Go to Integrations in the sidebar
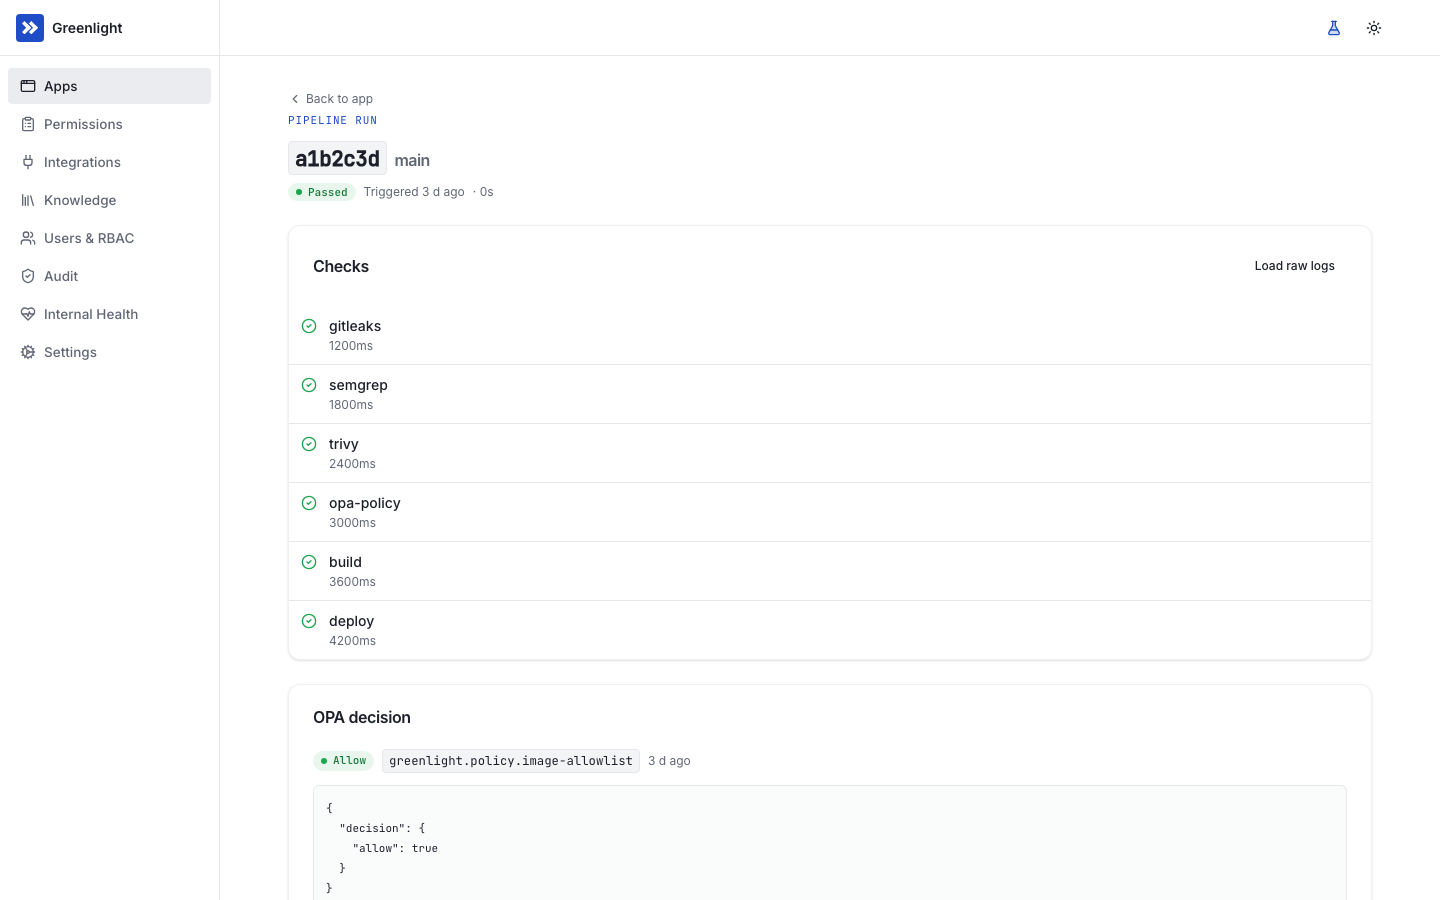Viewport: 1440px width, 900px height. (x=109, y=162)
